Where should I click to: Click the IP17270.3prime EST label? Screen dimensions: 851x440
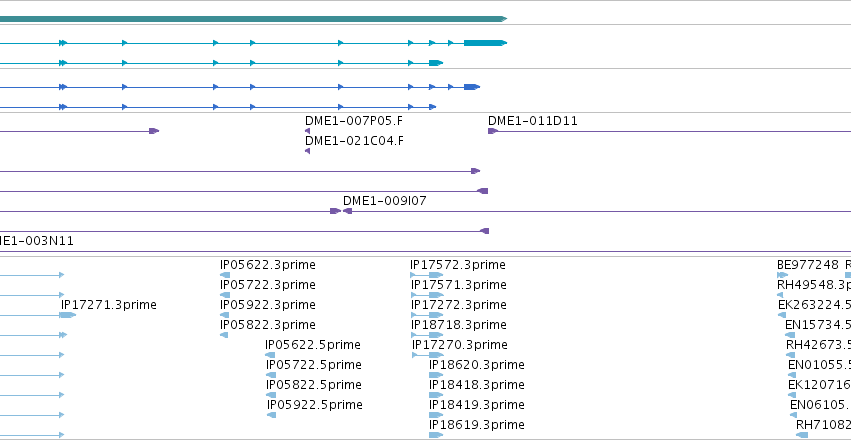point(460,345)
